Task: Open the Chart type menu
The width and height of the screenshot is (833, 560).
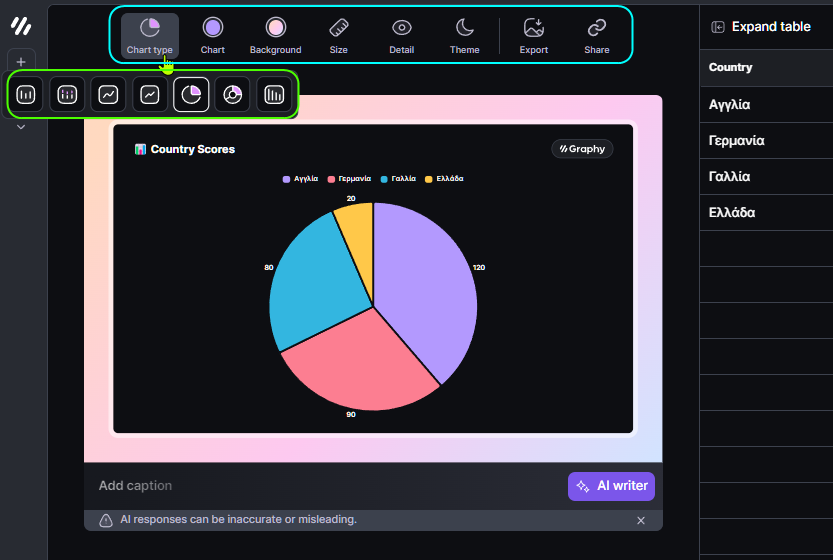Action: [x=149, y=36]
